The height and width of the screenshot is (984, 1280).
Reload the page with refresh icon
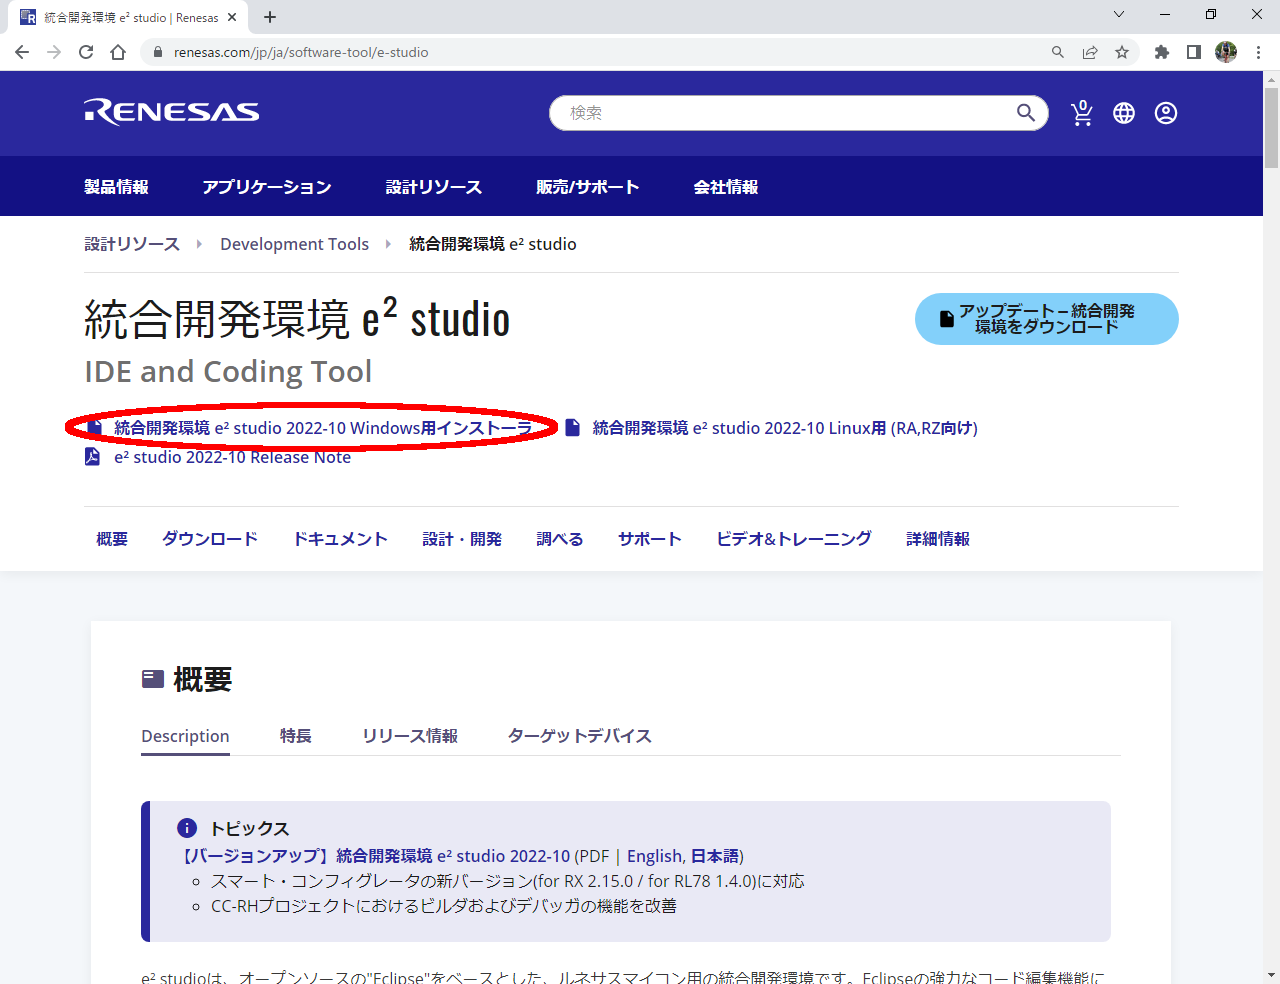(86, 52)
